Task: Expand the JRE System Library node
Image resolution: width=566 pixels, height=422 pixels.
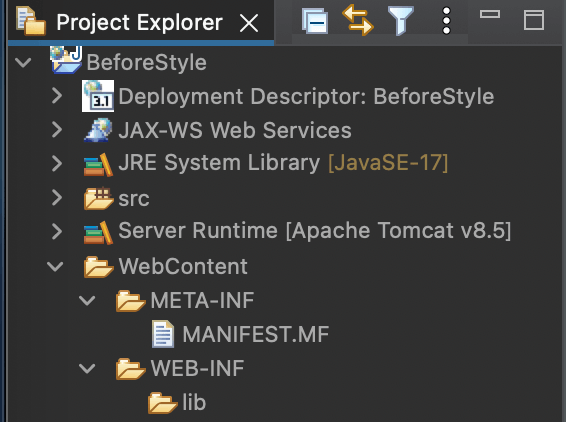Action: (57, 163)
